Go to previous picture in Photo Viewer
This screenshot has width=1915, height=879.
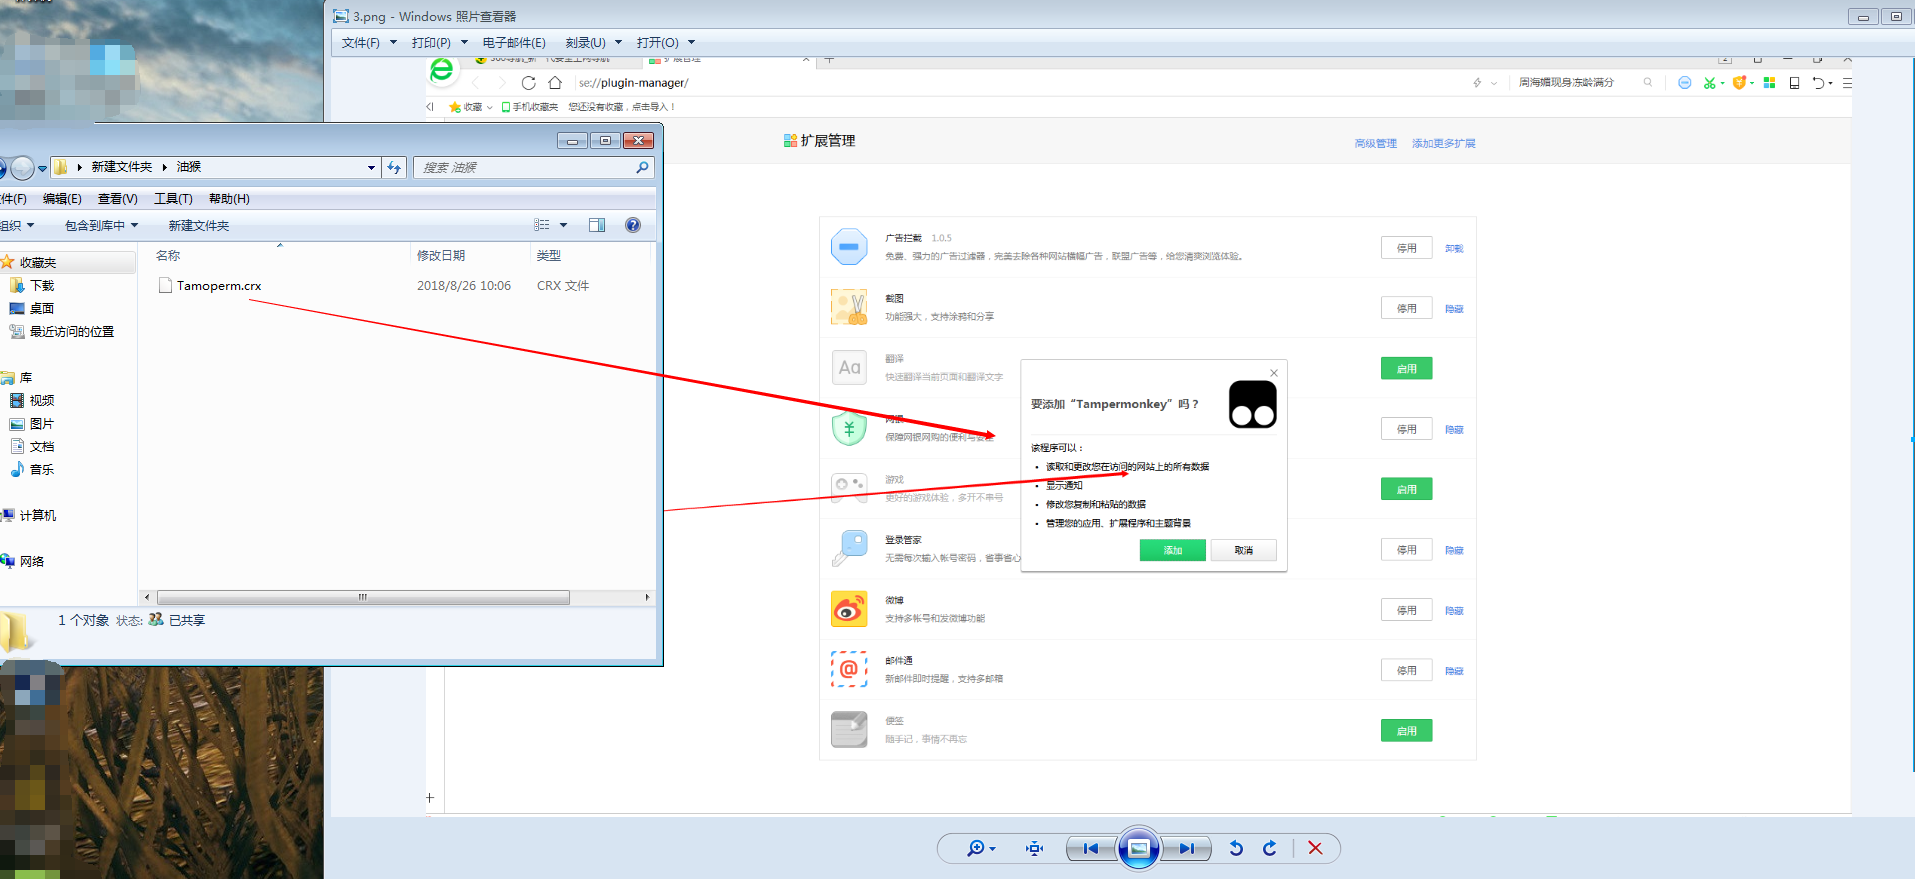point(1091,848)
